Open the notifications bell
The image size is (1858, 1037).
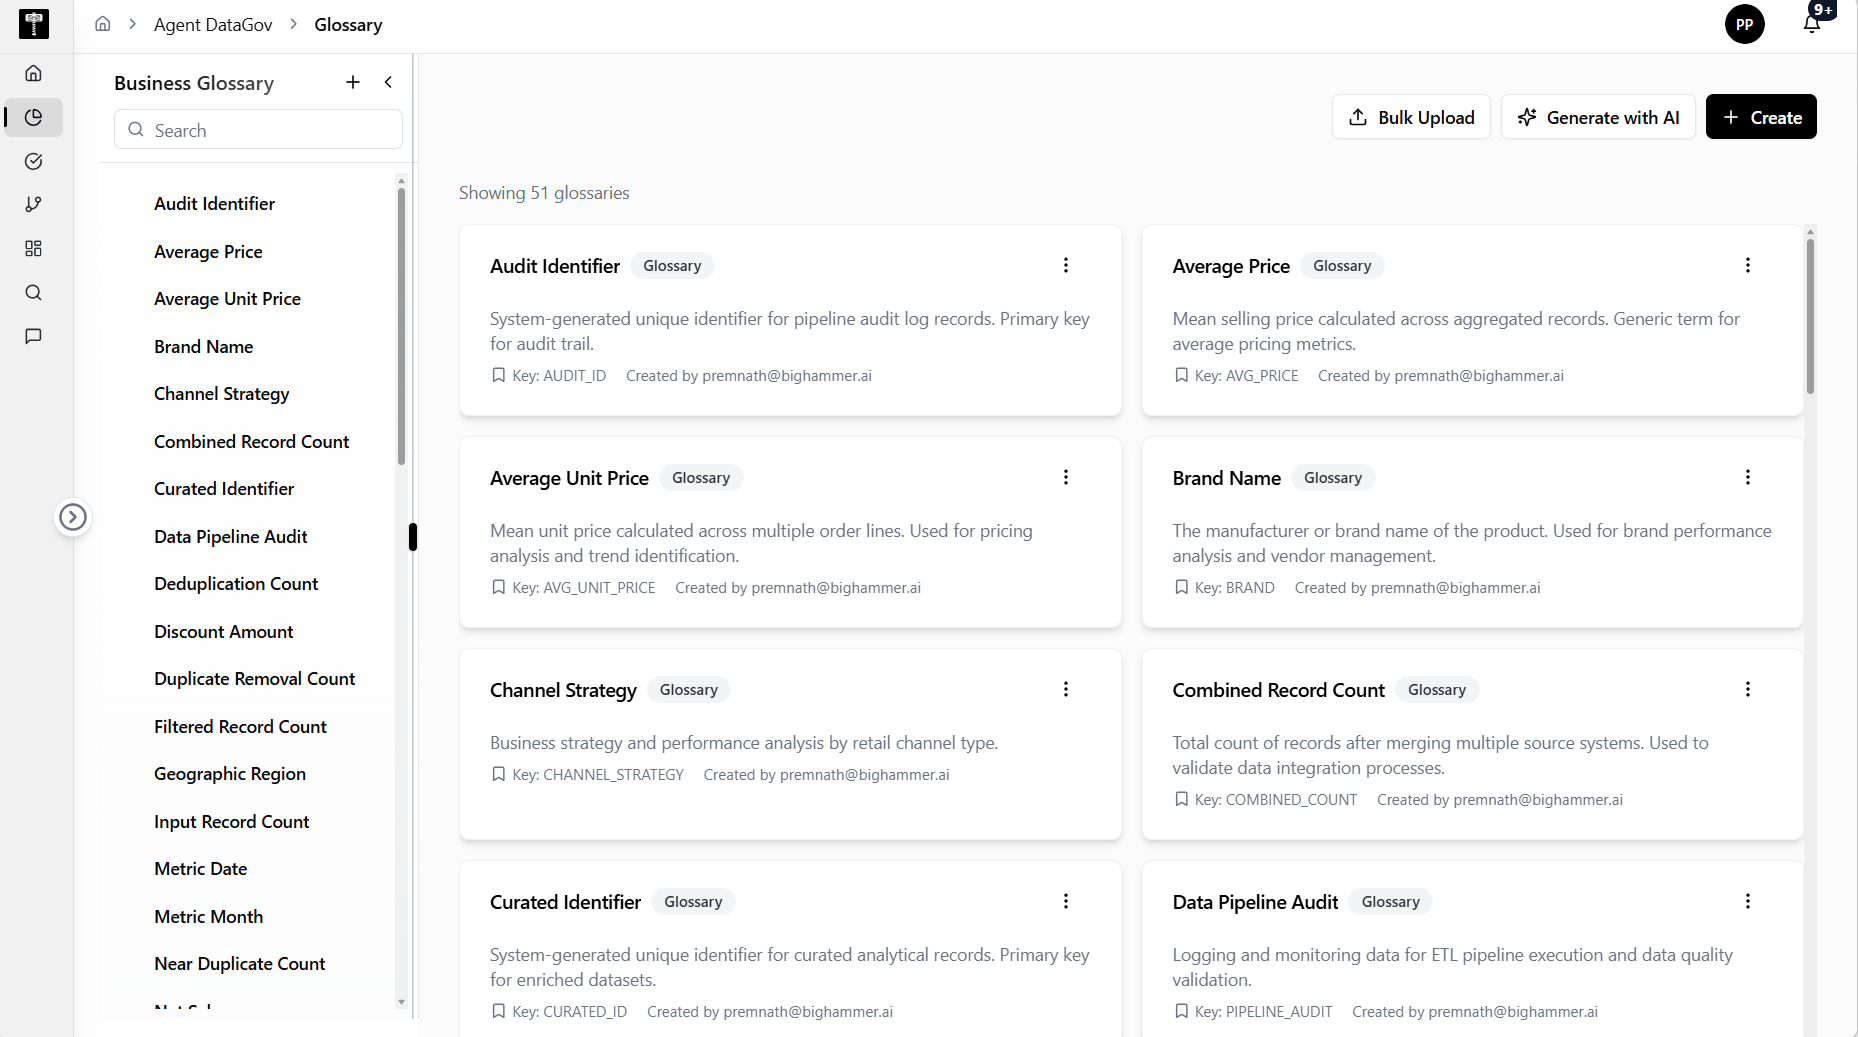coord(1812,24)
